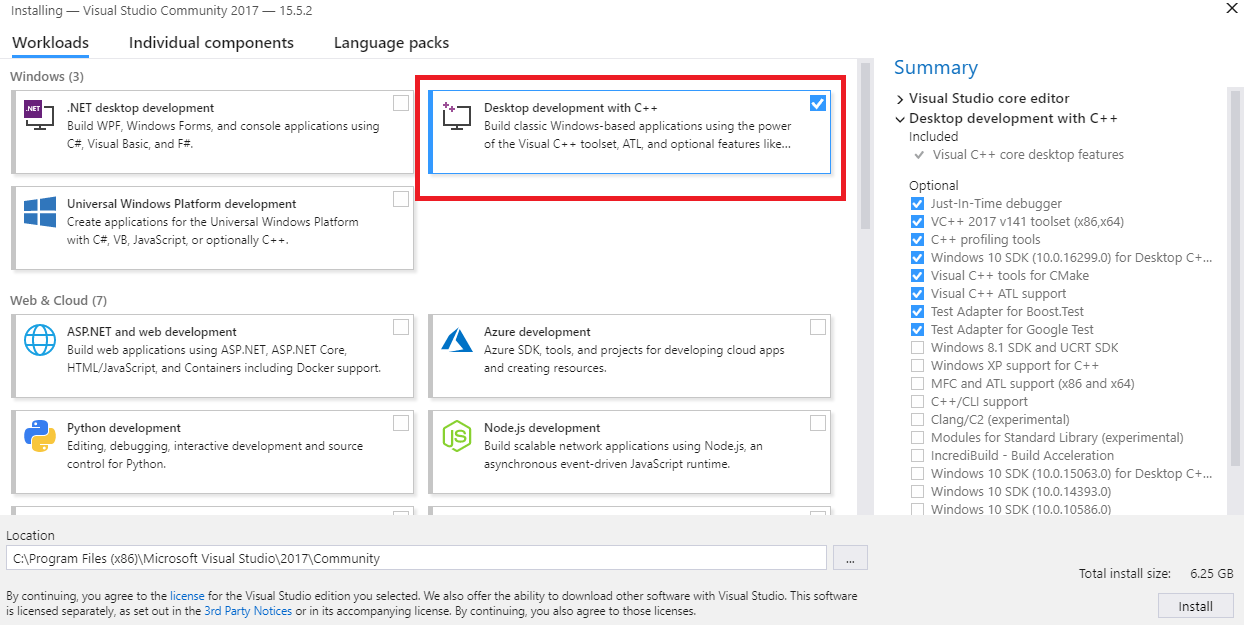Tick Windows 10 SDK (10.0.14393.0) checkbox
This screenshot has height=625, width=1244.
(x=917, y=492)
